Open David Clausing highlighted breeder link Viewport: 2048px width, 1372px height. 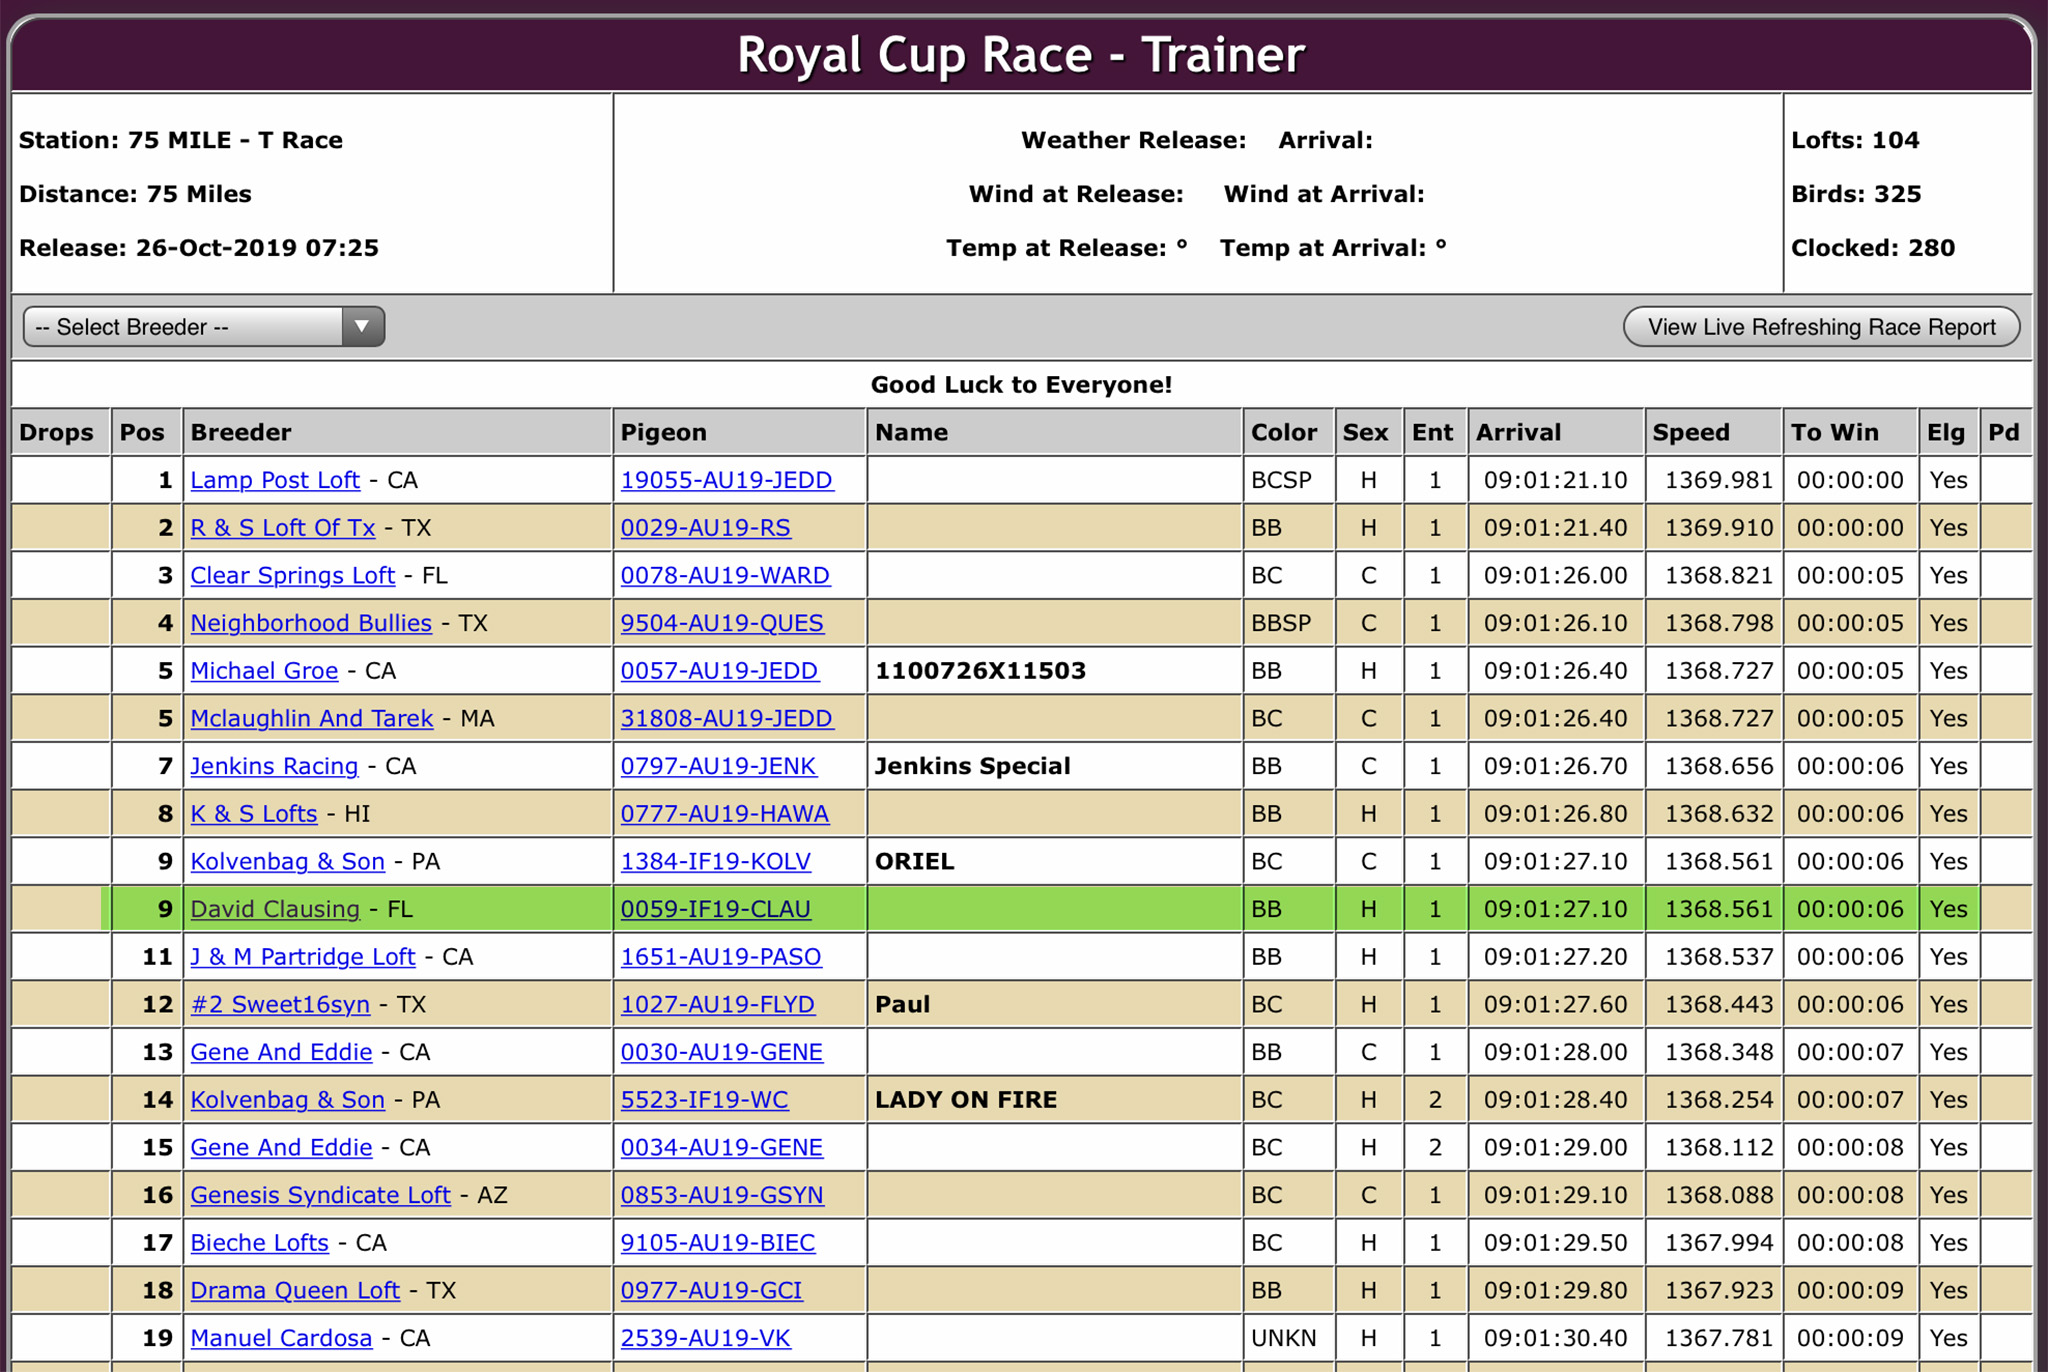click(275, 909)
